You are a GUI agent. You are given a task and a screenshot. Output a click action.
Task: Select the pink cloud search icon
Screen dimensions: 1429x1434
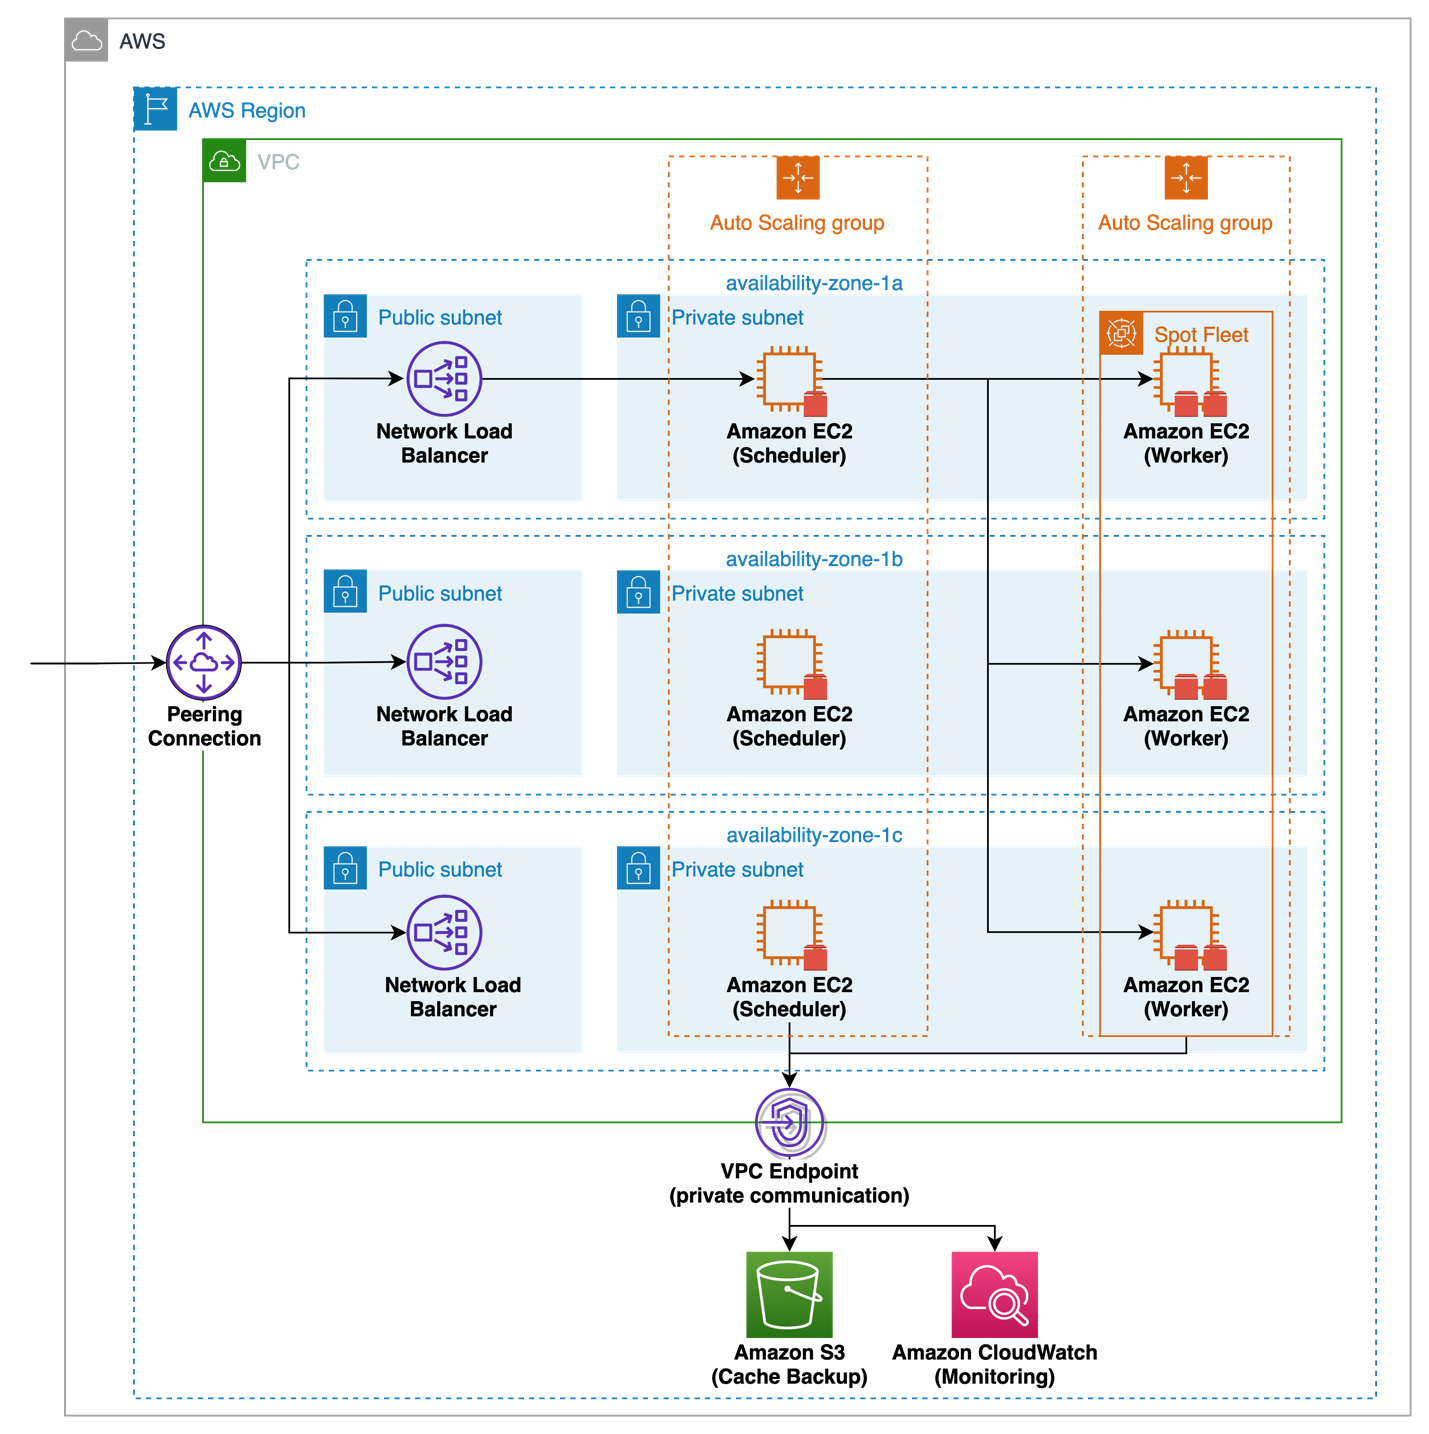pos(994,1294)
